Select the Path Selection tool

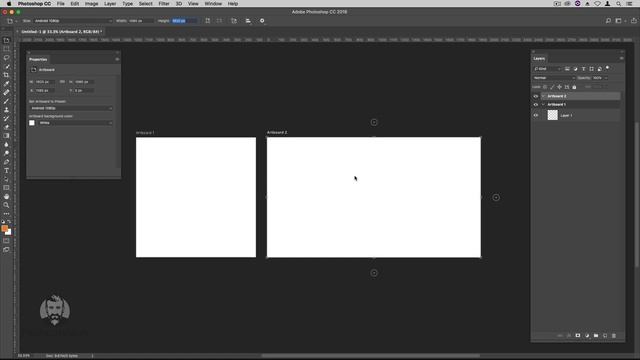(x=6, y=179)
